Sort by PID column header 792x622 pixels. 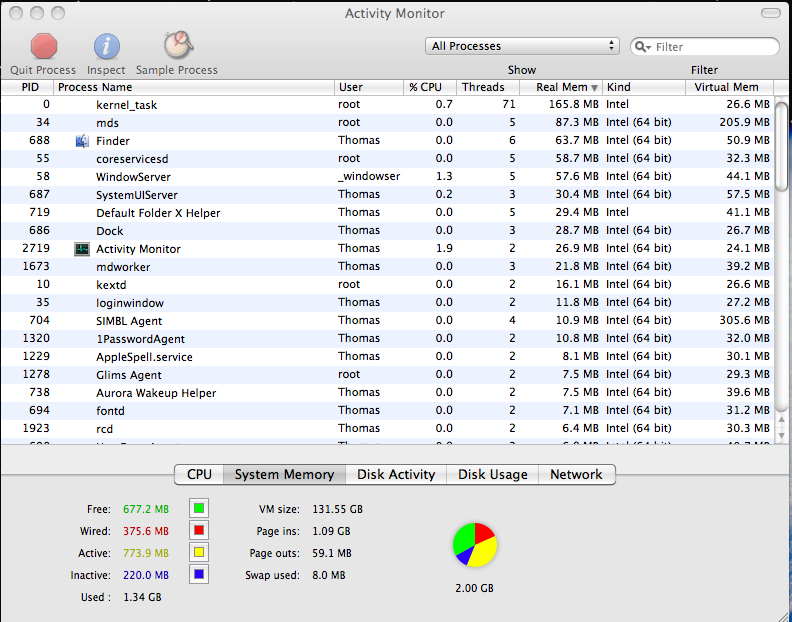tap(27, 87)
